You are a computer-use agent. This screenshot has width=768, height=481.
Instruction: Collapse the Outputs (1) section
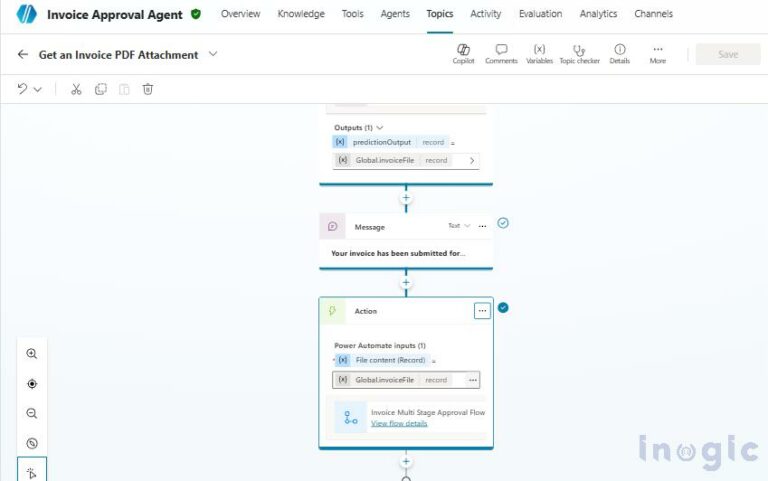[x=380, y=128]
